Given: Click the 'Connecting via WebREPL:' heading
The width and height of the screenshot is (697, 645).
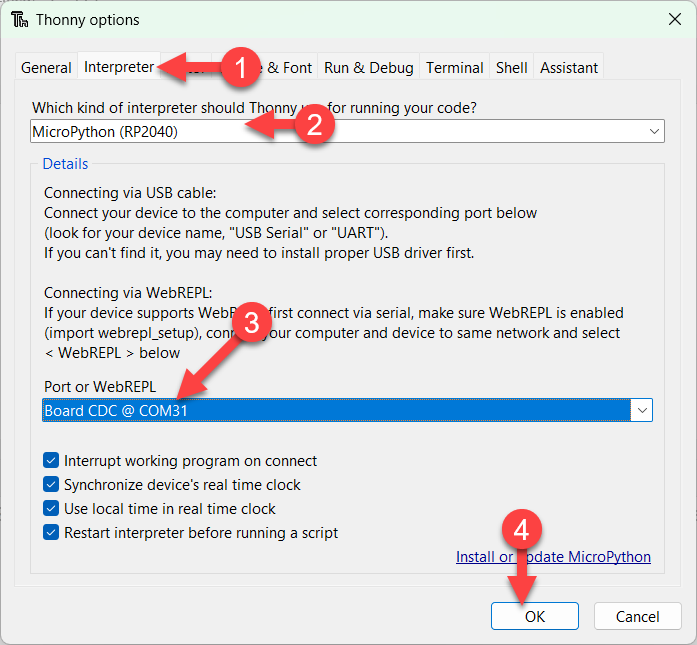Looking at the screenshot, I should 128,292.
